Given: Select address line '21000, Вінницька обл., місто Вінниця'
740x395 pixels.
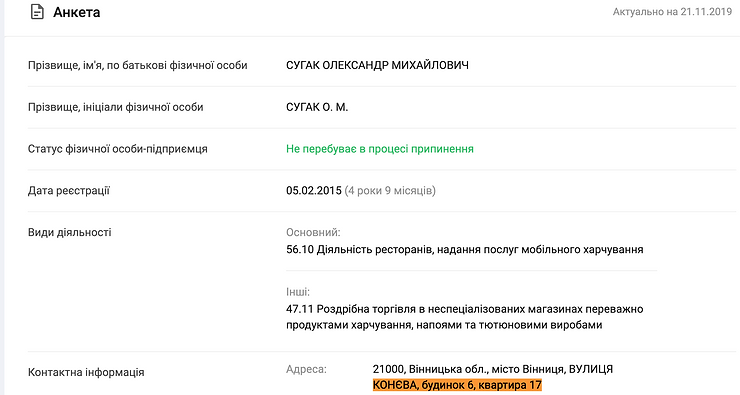Looking at the screenshot, I should point(493,369).
